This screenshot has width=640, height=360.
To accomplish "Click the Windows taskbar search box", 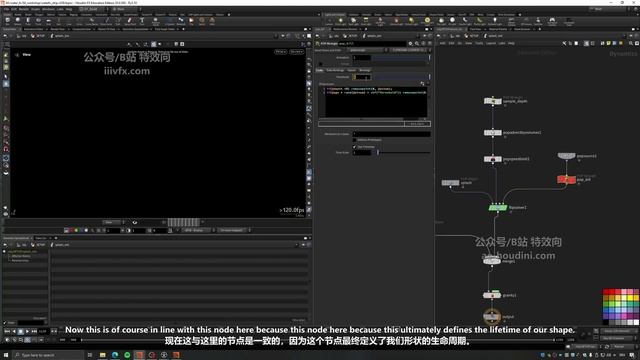I will pos(49,355).
